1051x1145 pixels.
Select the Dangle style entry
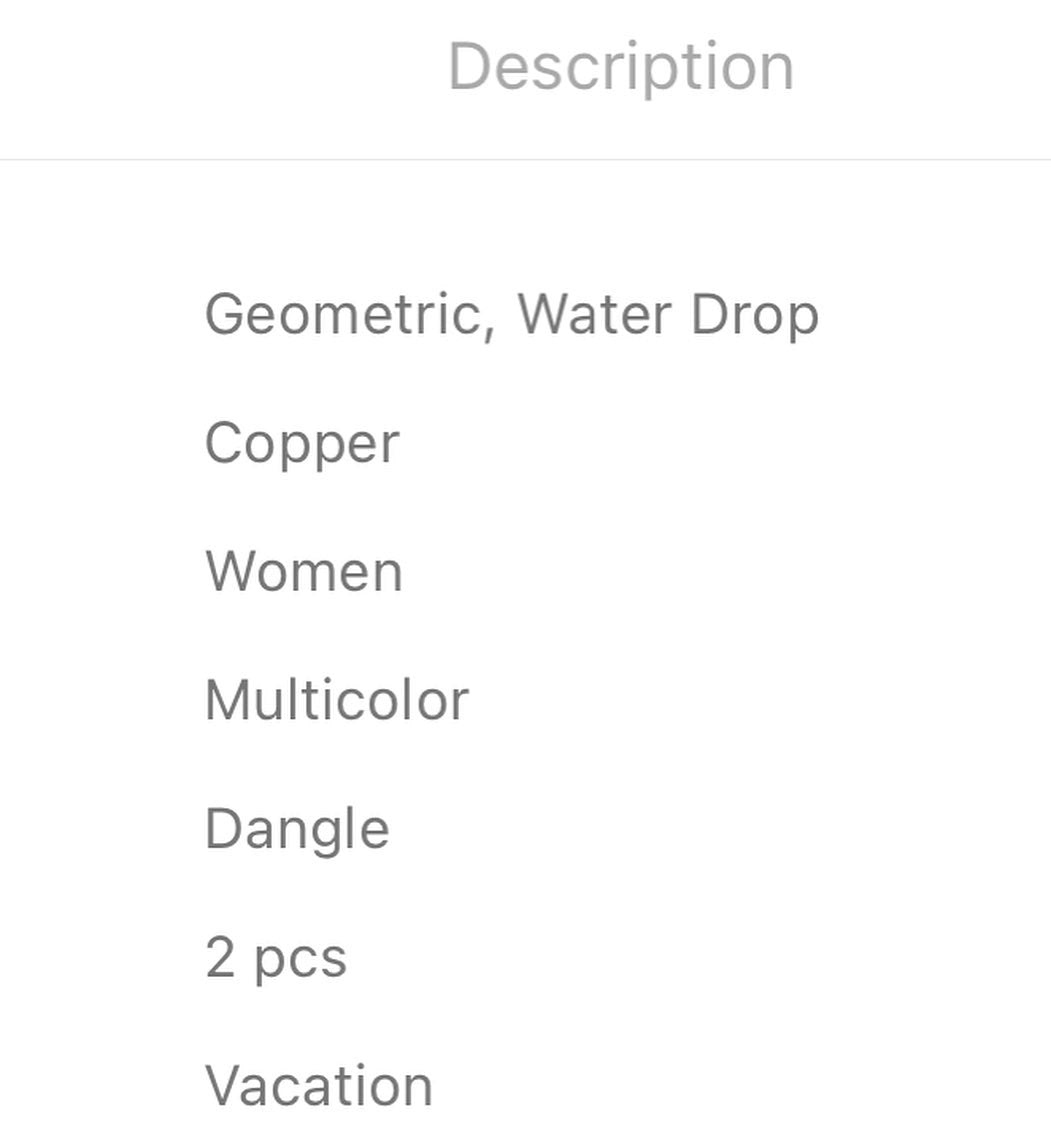tap(297, 829)
